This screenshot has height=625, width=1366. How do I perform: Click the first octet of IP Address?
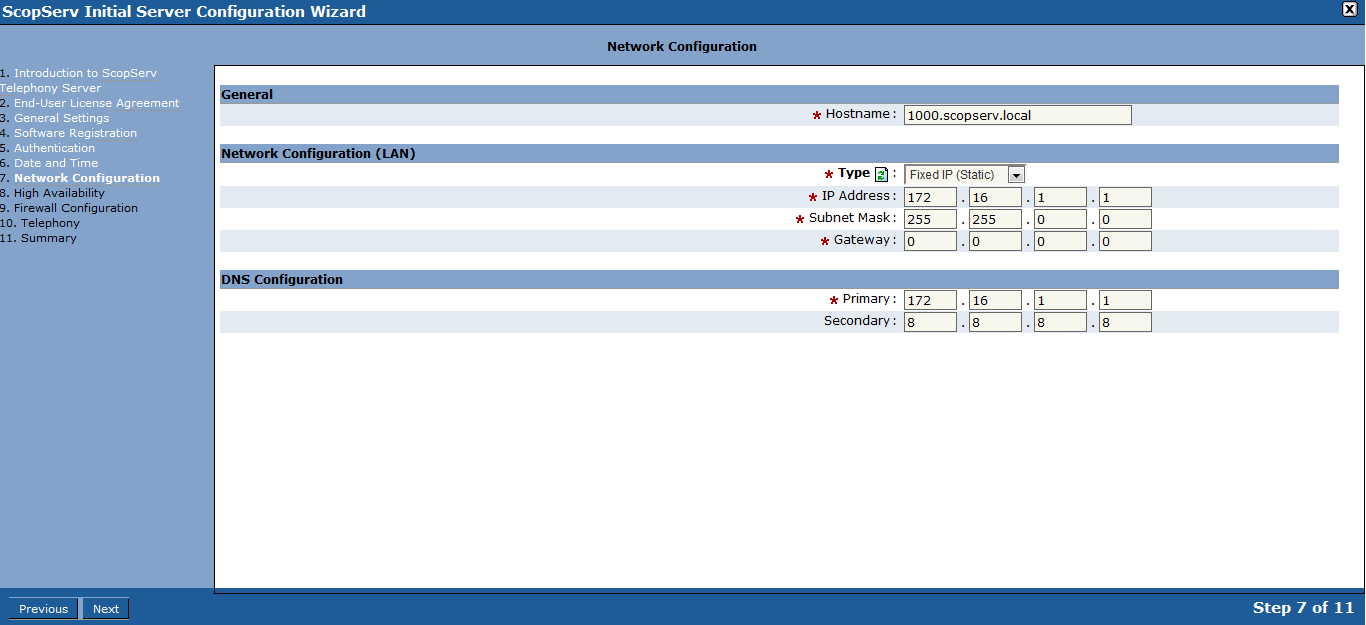click(931, 197)
